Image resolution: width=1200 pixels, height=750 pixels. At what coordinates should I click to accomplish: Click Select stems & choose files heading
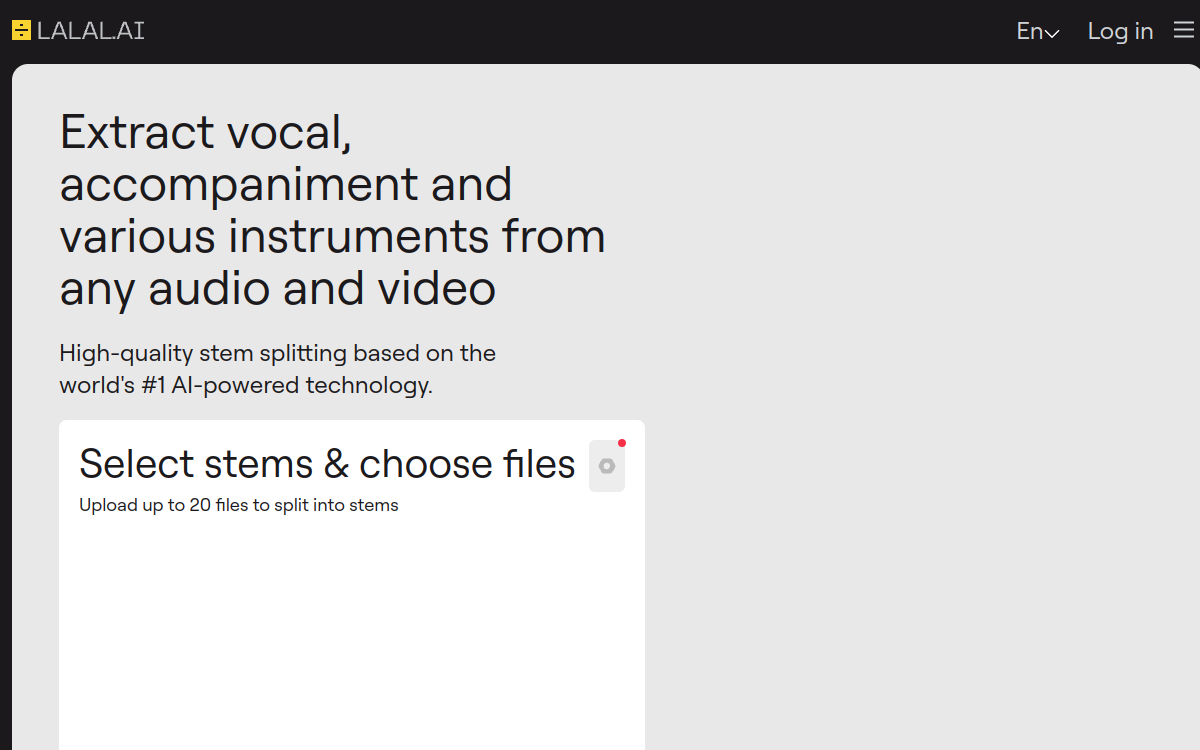[327, 463]
